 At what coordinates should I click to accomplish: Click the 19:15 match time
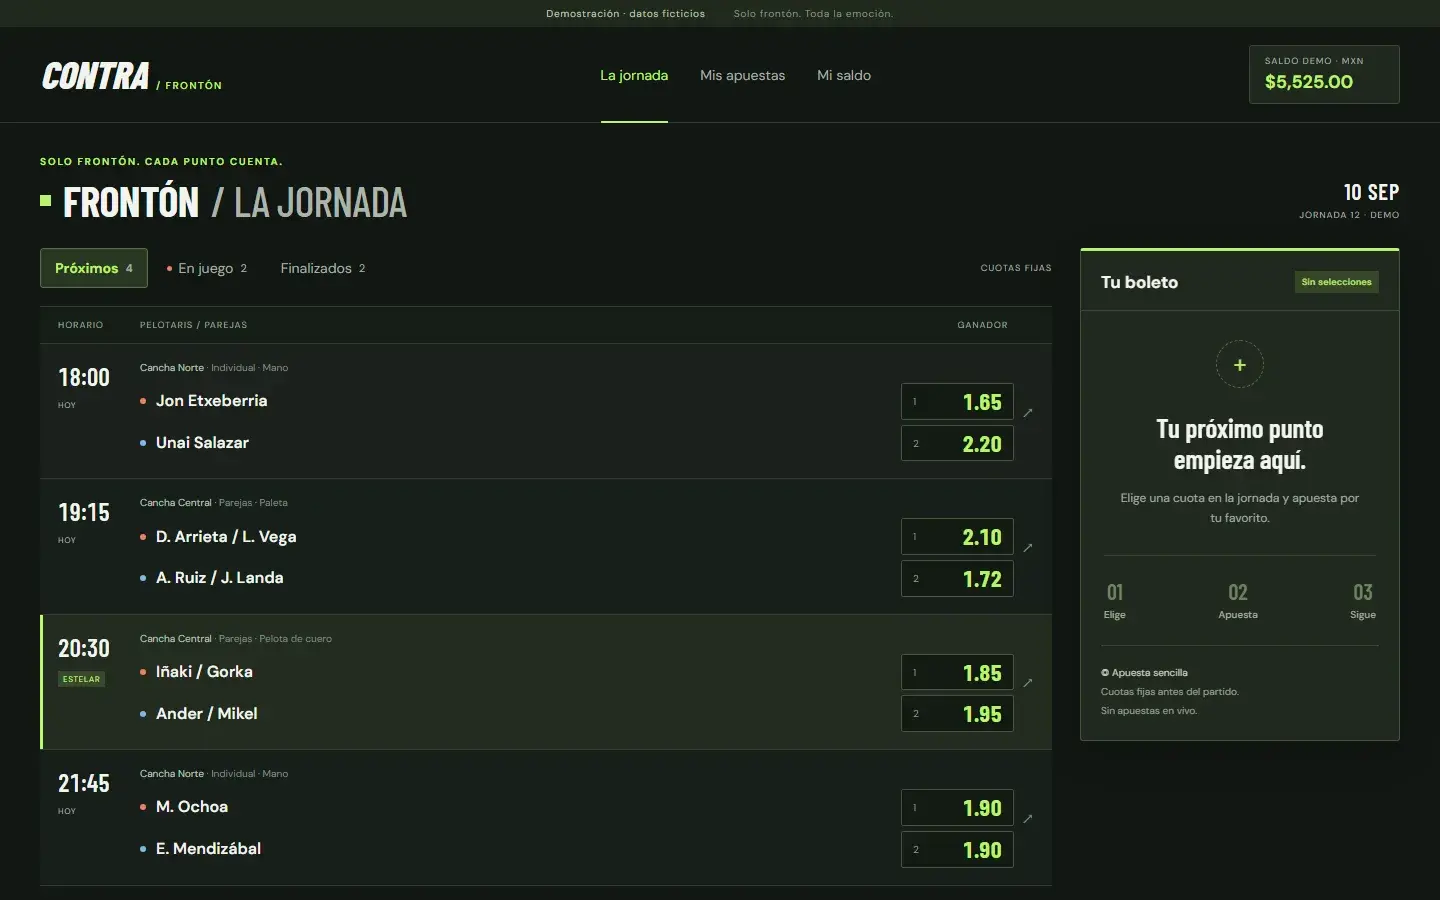point(84,513)
